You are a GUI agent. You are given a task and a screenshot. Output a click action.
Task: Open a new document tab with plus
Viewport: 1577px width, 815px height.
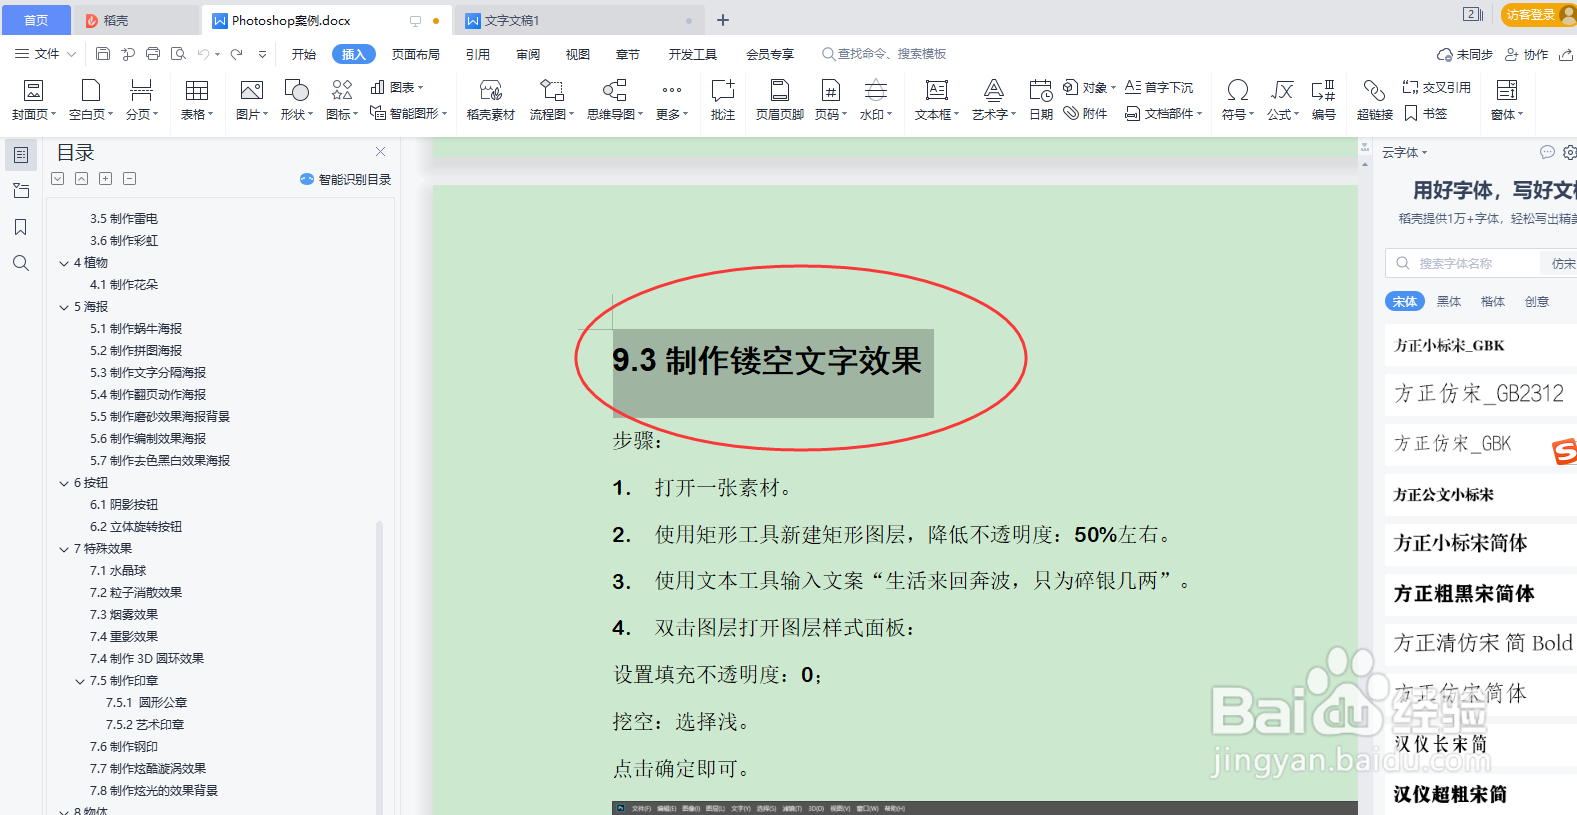click(723, 20)
